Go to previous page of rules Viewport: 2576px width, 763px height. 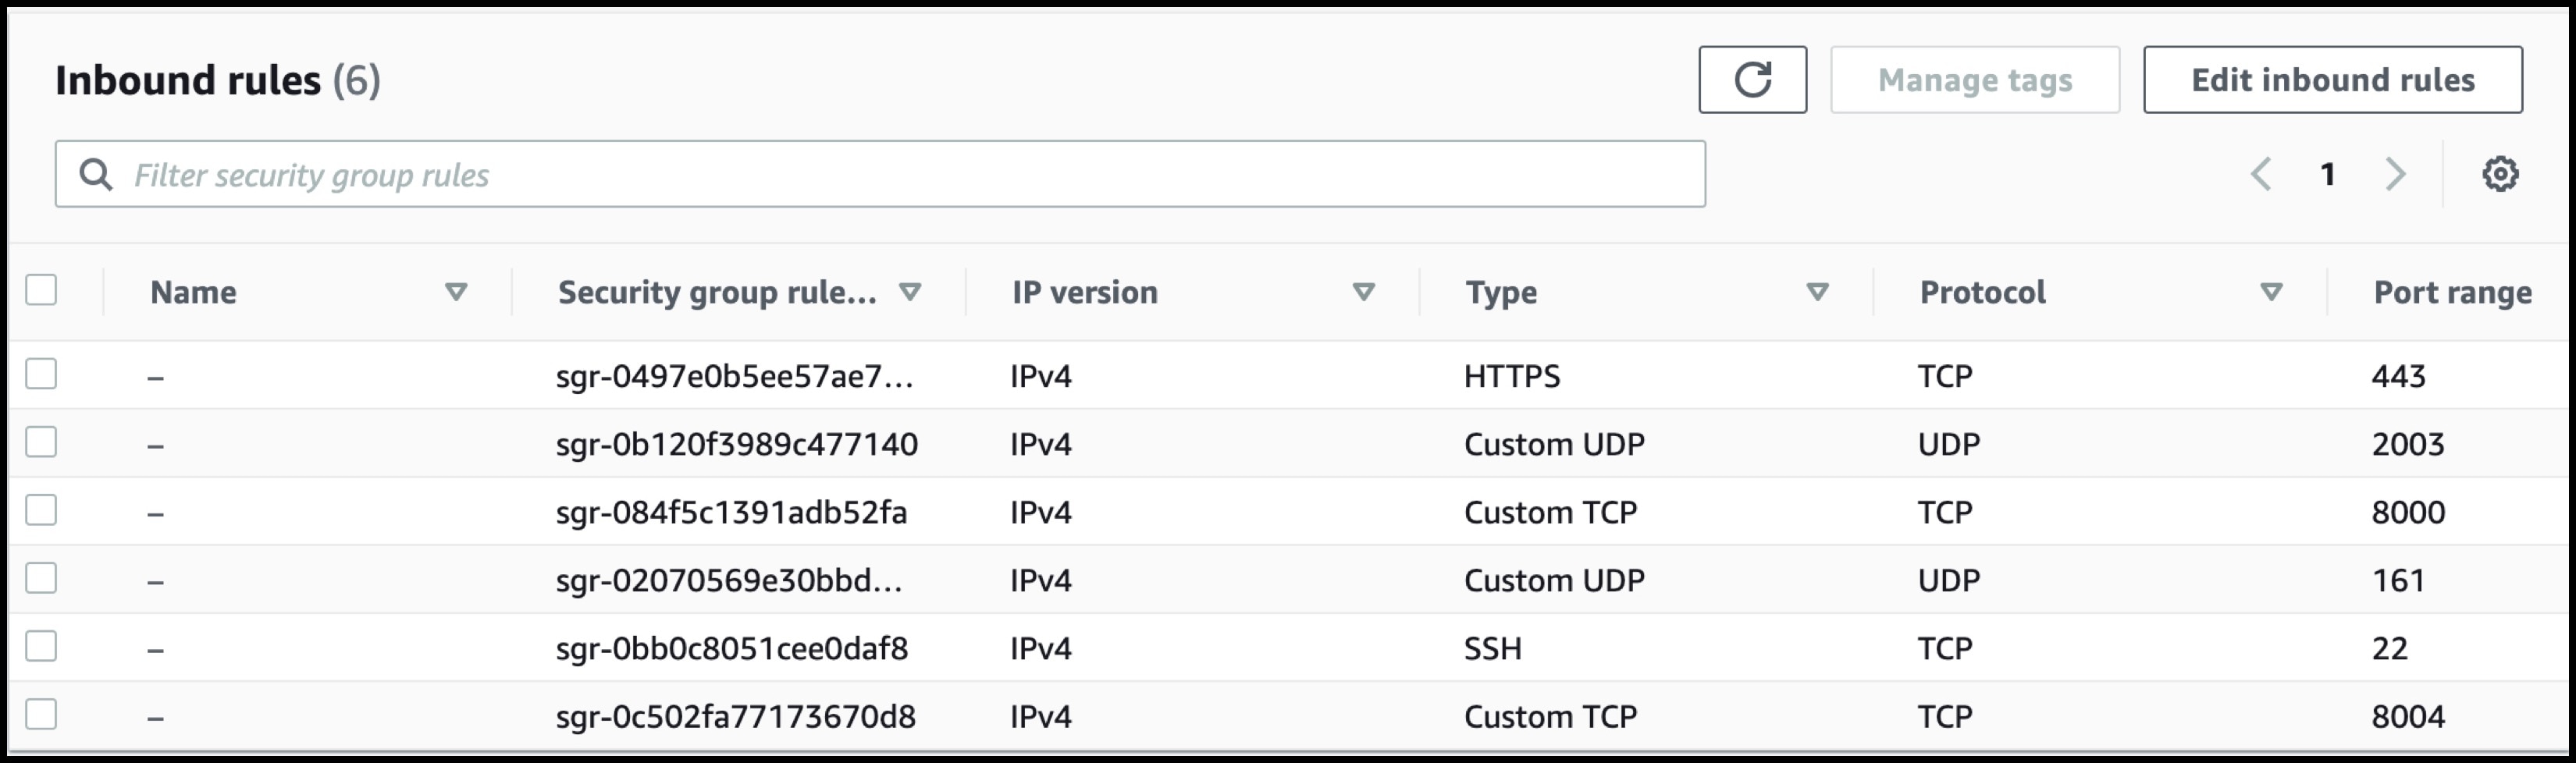tap(2261, 174)
